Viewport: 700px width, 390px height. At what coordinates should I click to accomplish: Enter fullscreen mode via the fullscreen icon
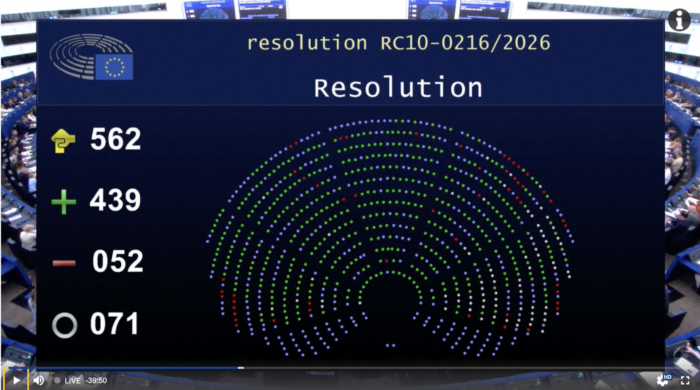pos(685,380)
